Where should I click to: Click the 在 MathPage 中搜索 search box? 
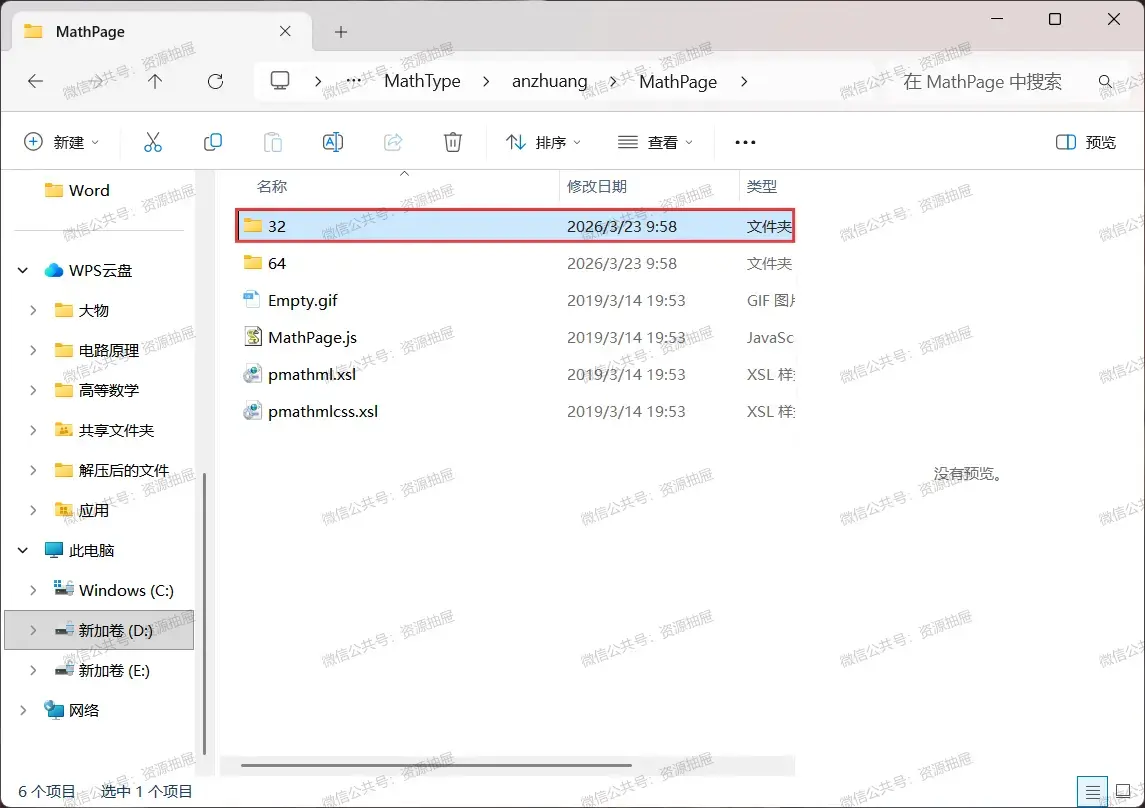981,82
